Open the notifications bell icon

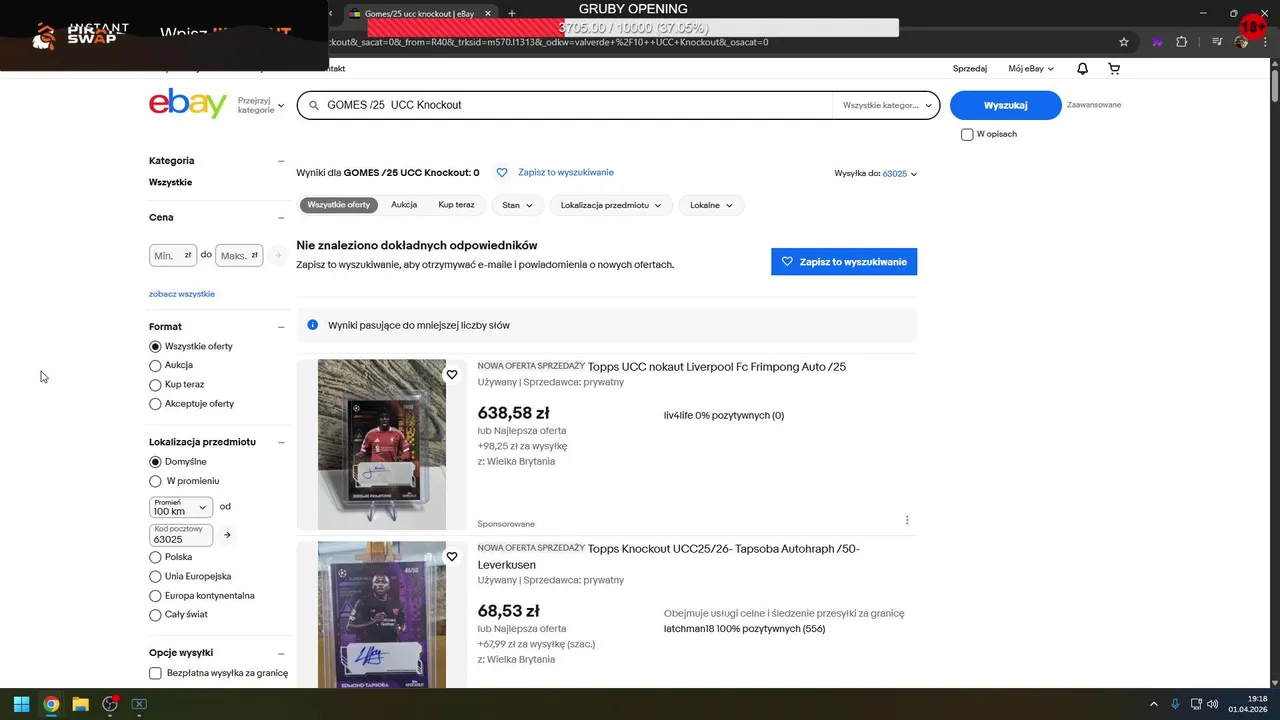tap(1082, 69)
